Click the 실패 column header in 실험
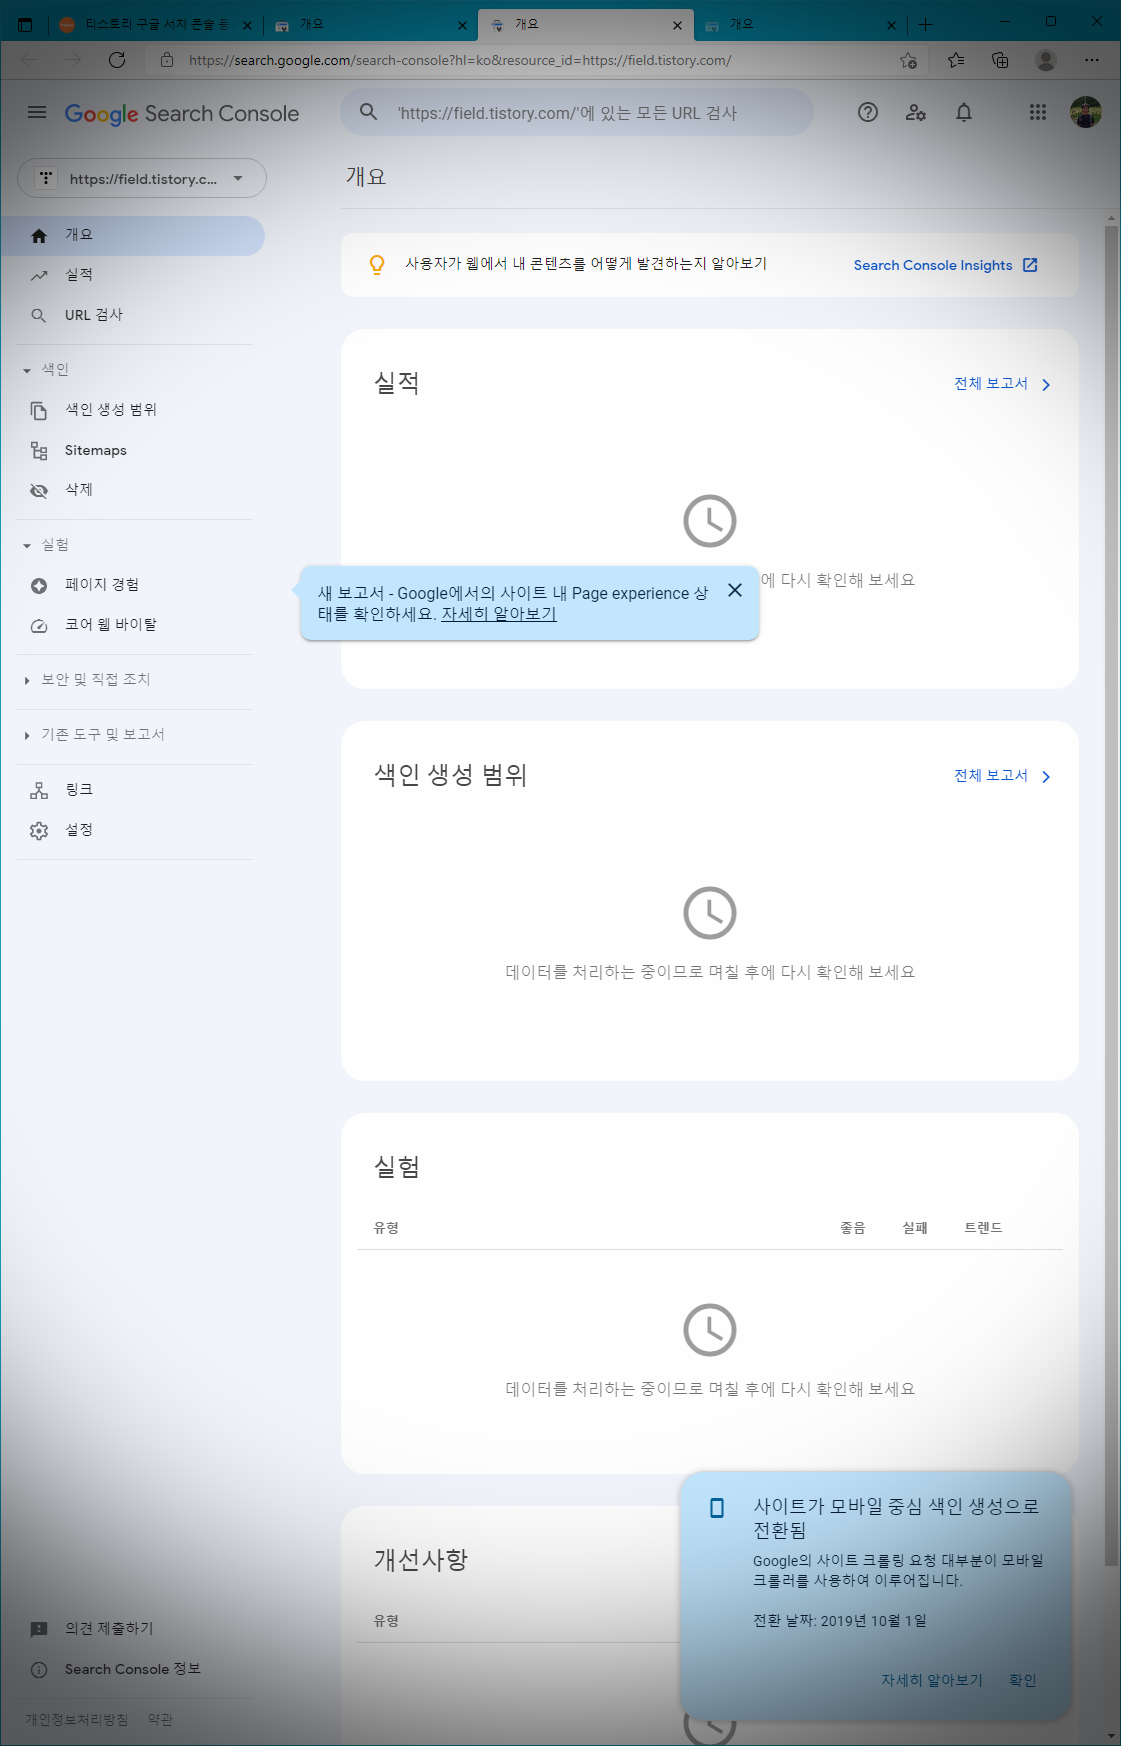 pos(915,1227)
